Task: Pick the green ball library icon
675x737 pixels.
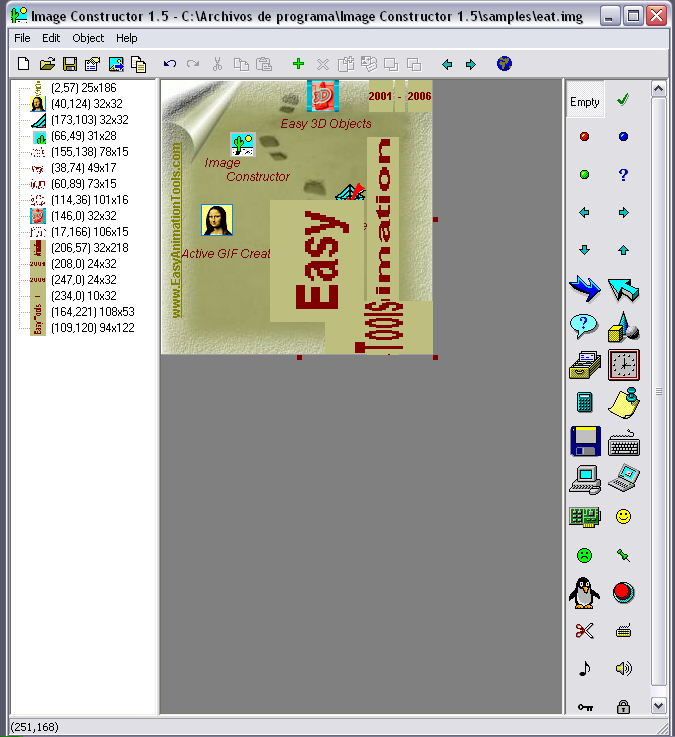Action: 584,174
